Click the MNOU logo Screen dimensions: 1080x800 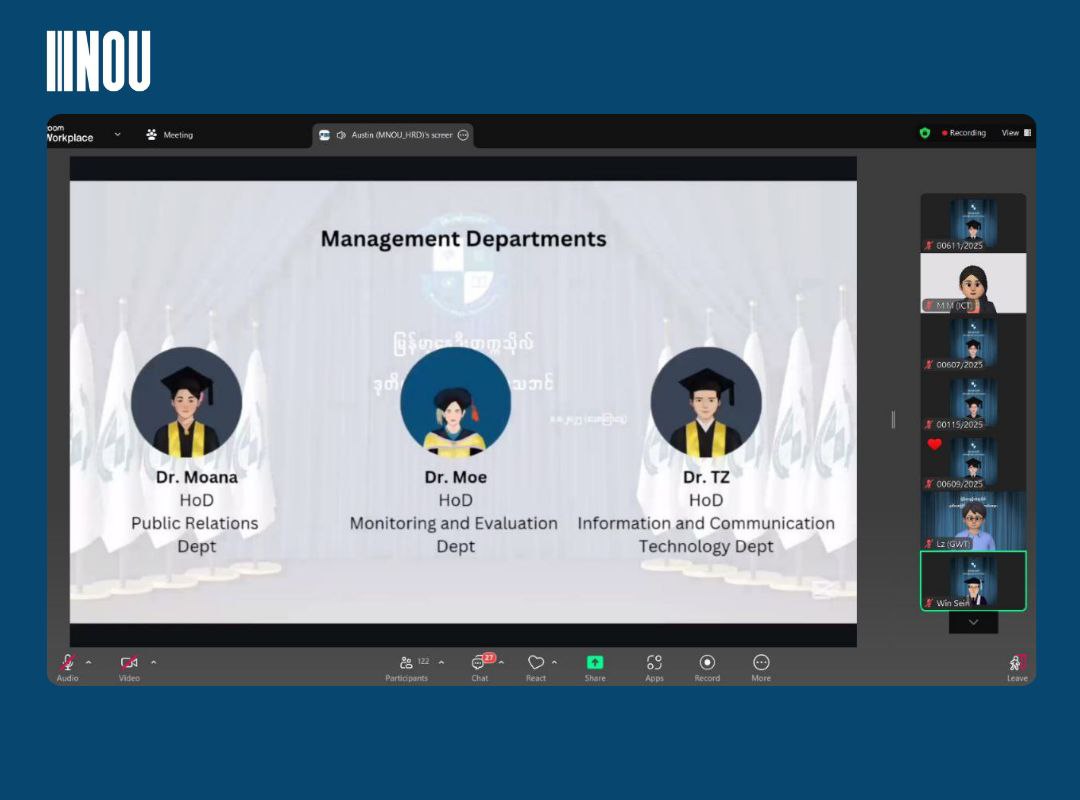tap(98, 61)
